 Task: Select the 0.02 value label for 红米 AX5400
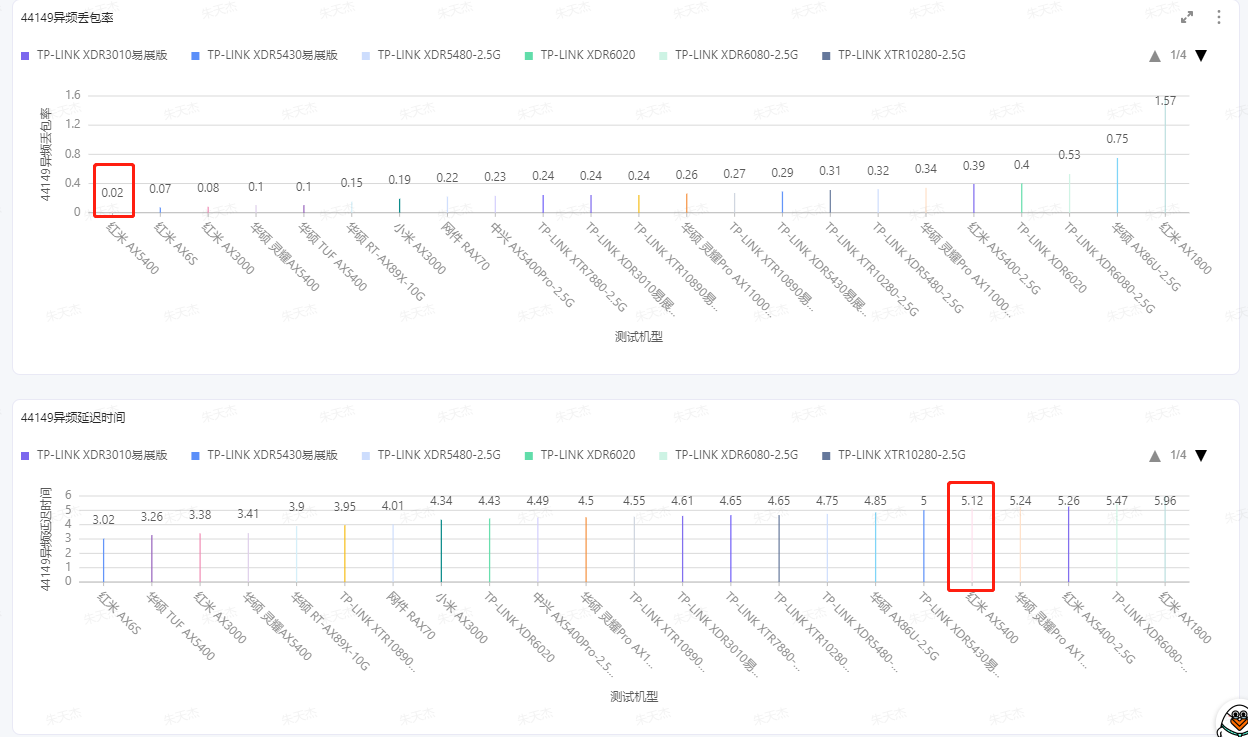coord(113,193)
